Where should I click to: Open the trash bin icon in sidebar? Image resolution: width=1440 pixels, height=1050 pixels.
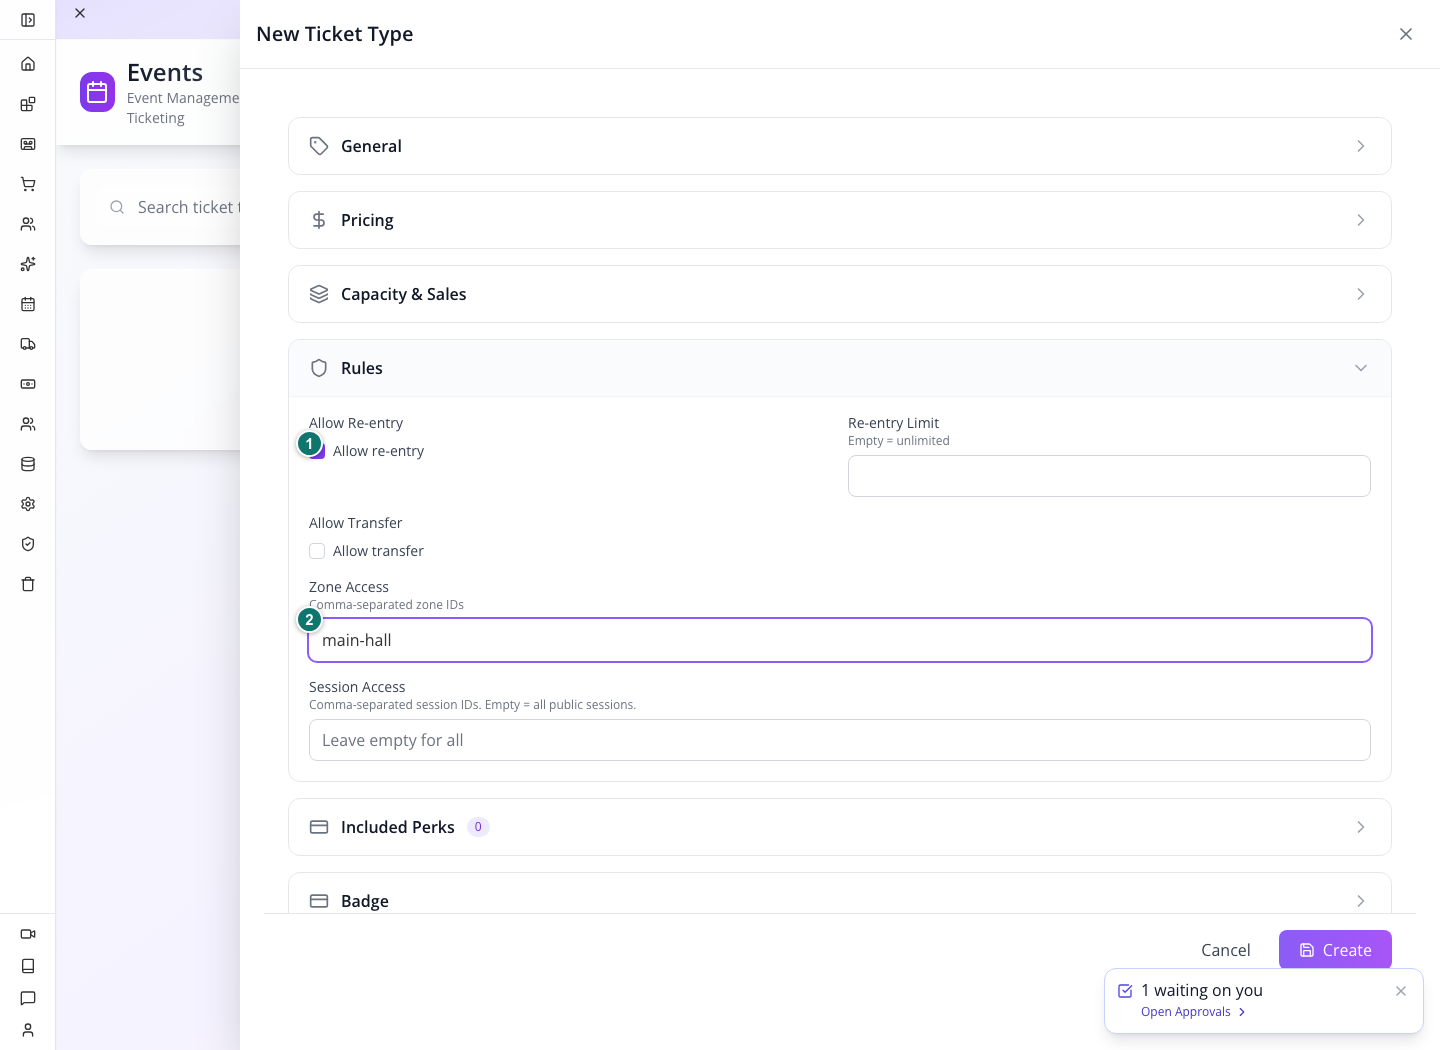(28, 584)
